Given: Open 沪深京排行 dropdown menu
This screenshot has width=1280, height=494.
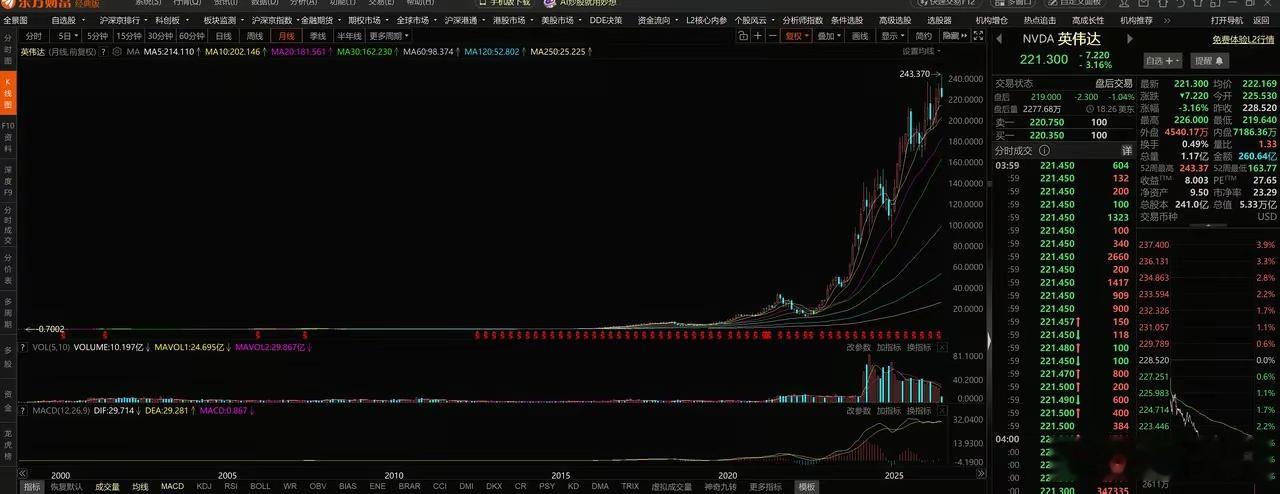Looking at the screenshot, I should [124, 20].
